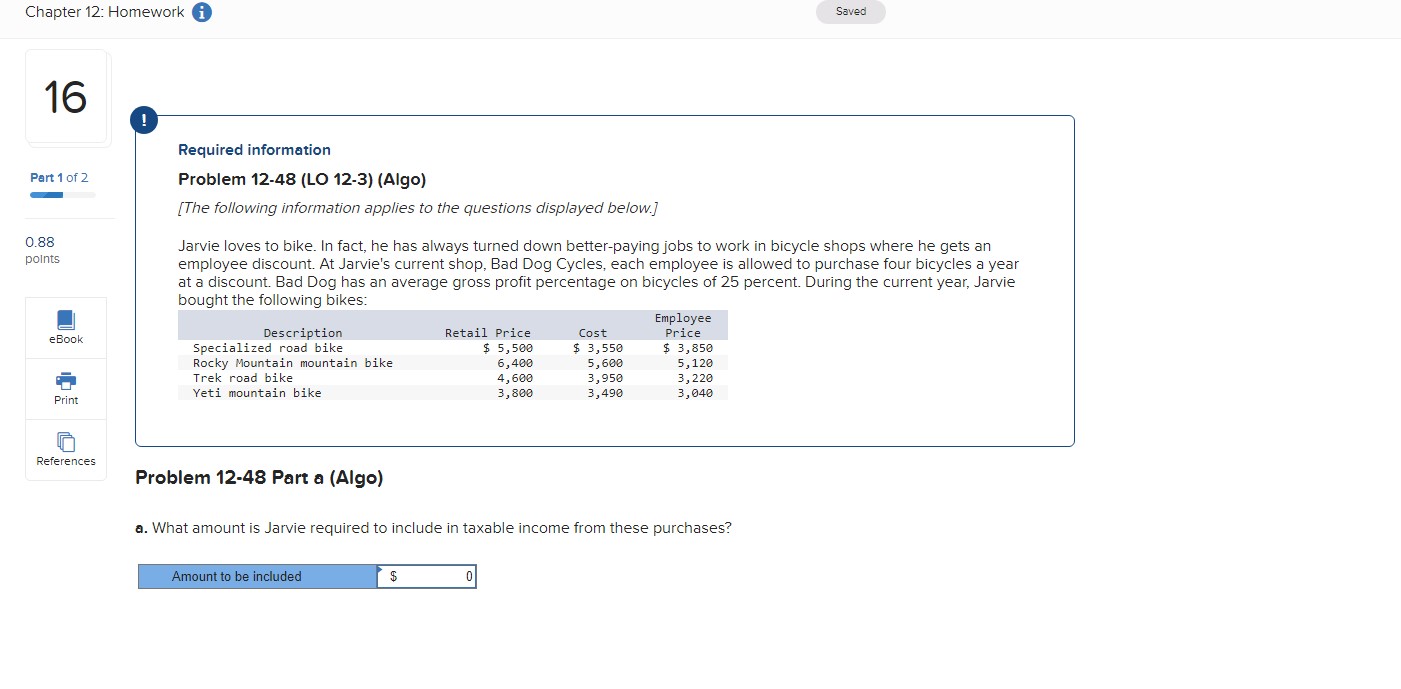Image resolution: width=1401 pixels, height=689 pixels.
Task: Click the 5,600 cost cell
Action: 605,363
